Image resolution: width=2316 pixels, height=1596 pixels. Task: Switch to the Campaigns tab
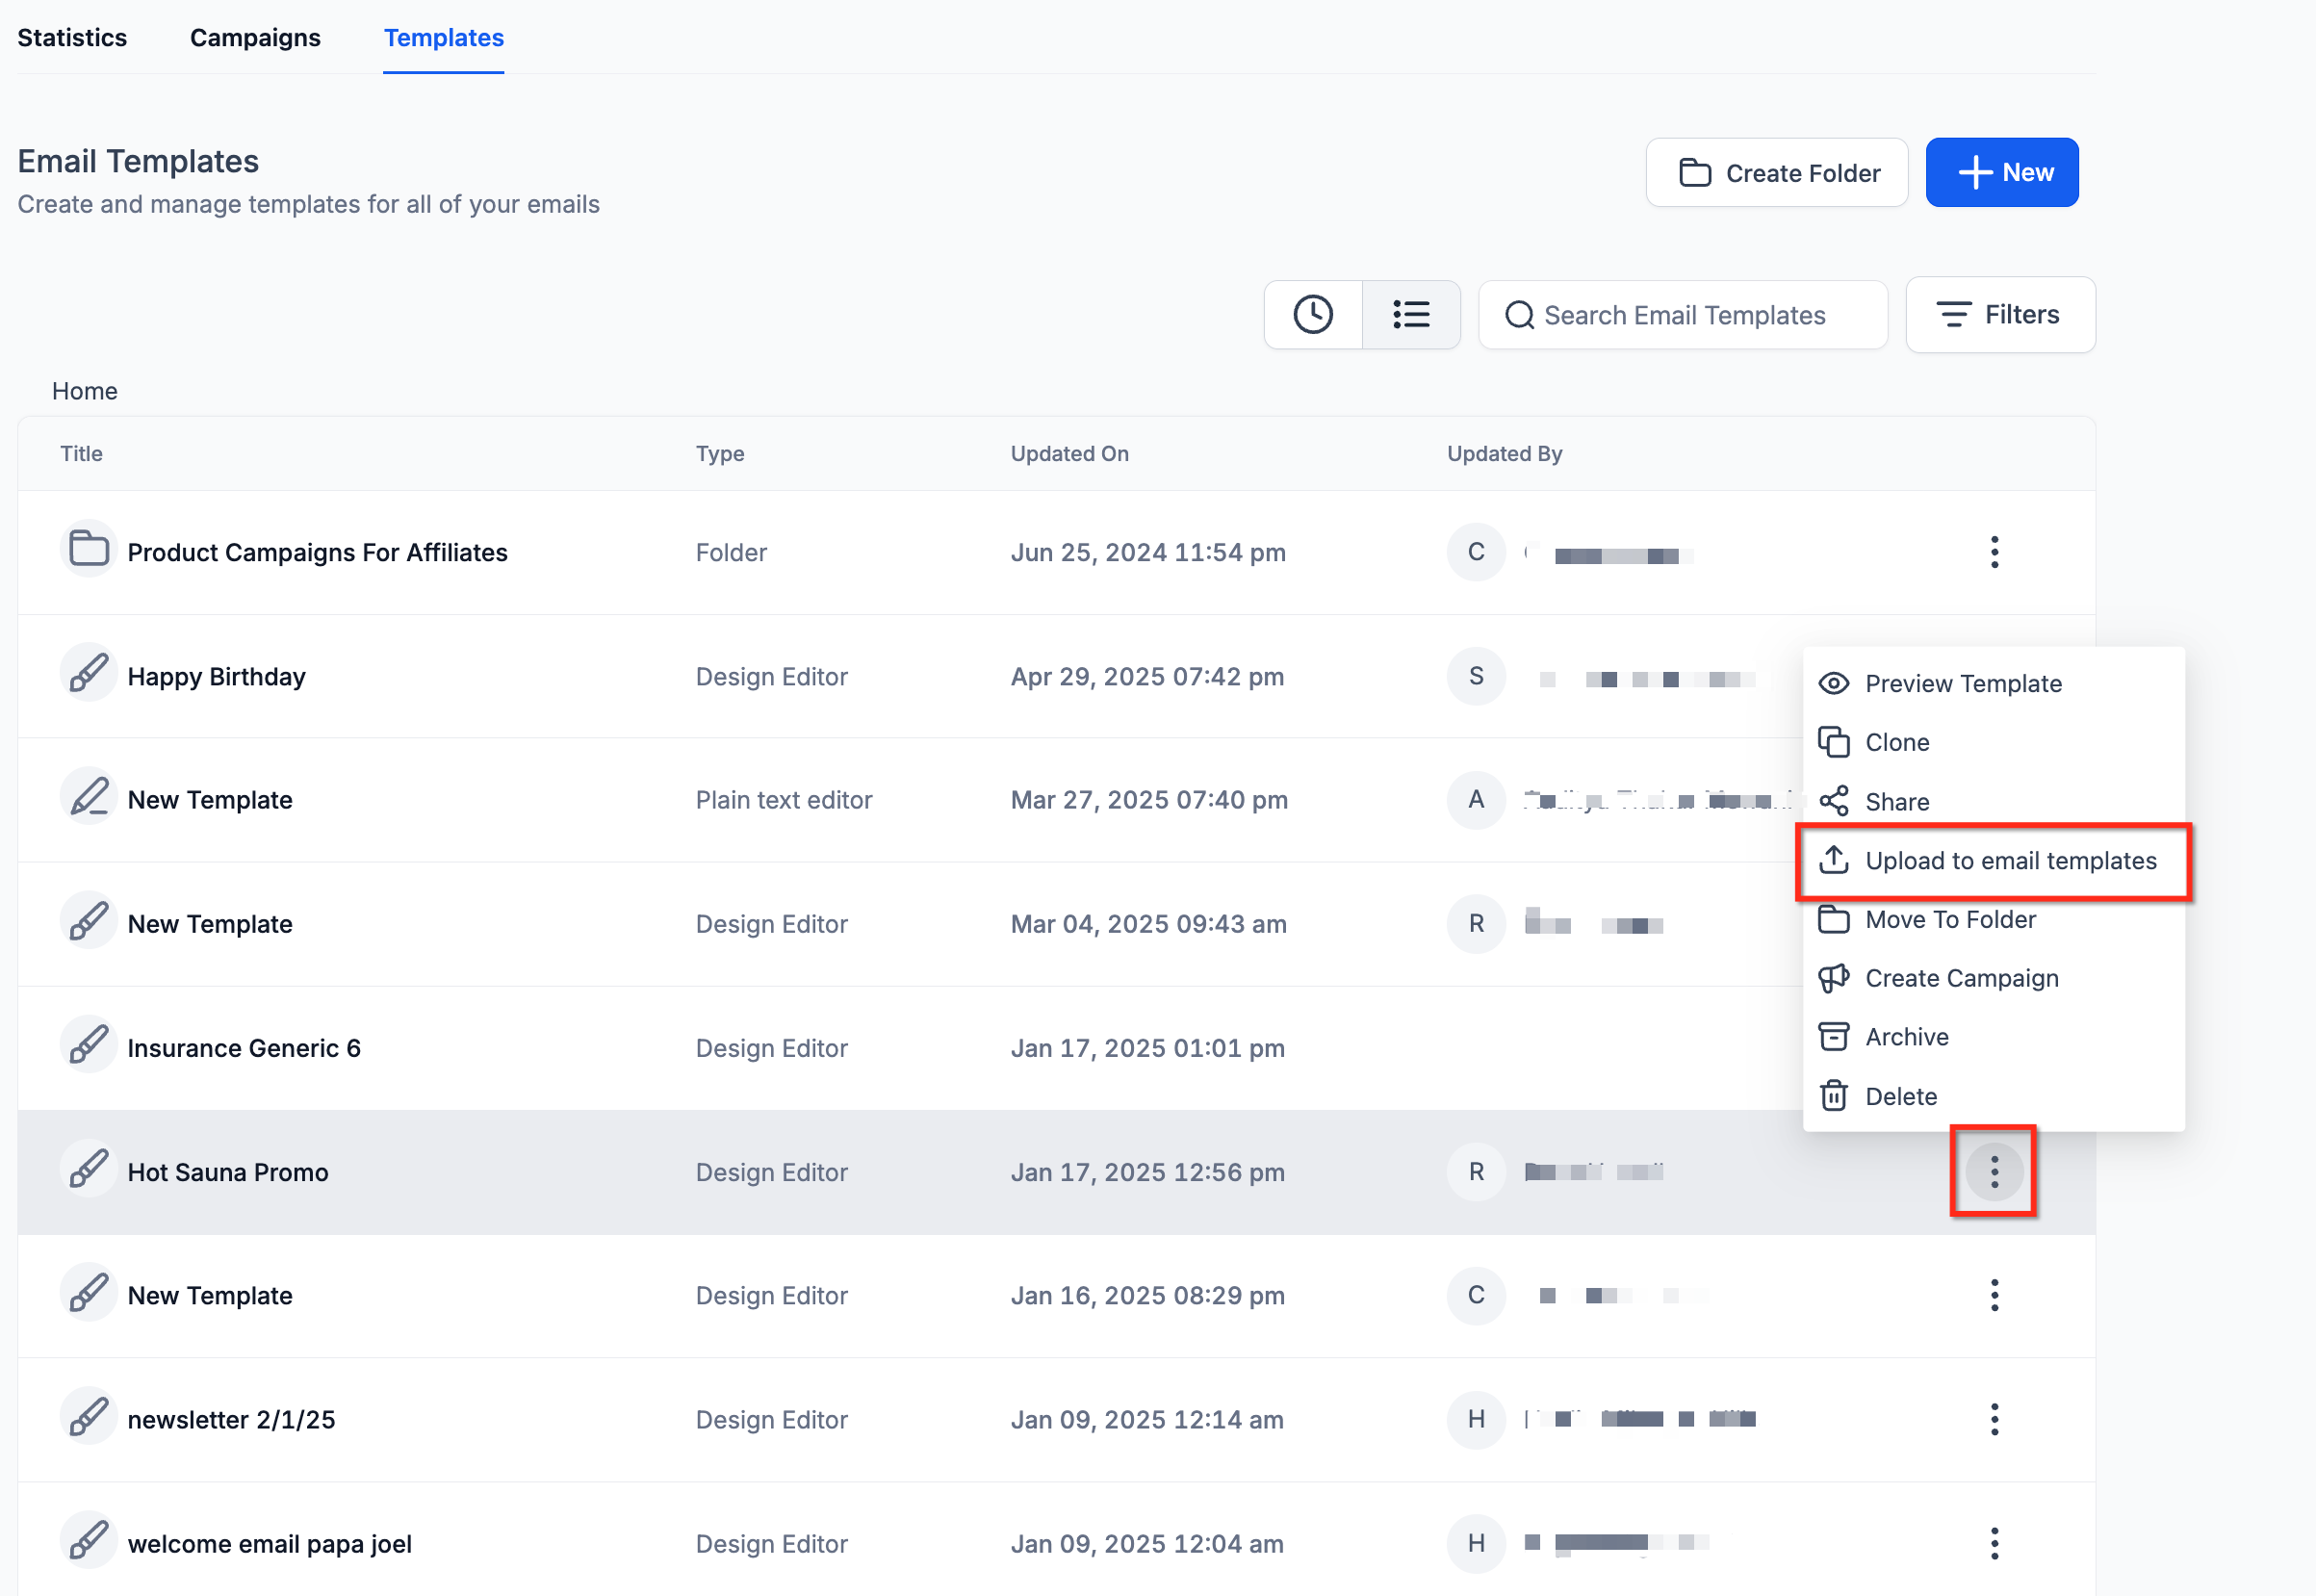click(255, 38)
